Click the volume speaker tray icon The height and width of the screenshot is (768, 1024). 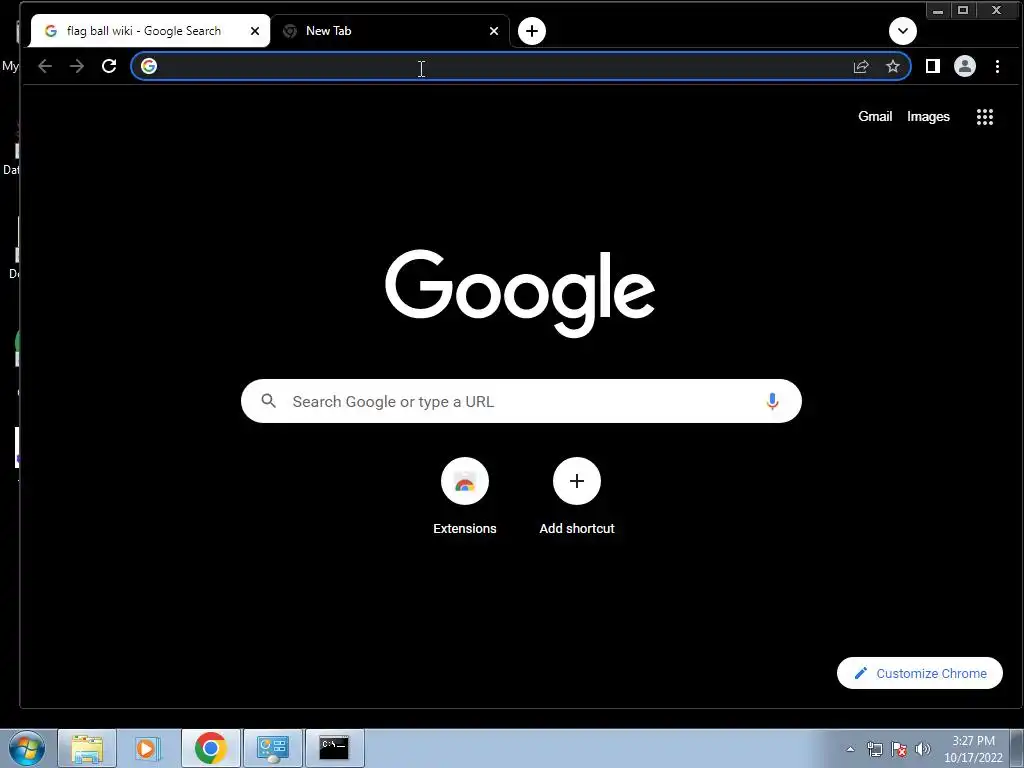[x=922, y=749]
